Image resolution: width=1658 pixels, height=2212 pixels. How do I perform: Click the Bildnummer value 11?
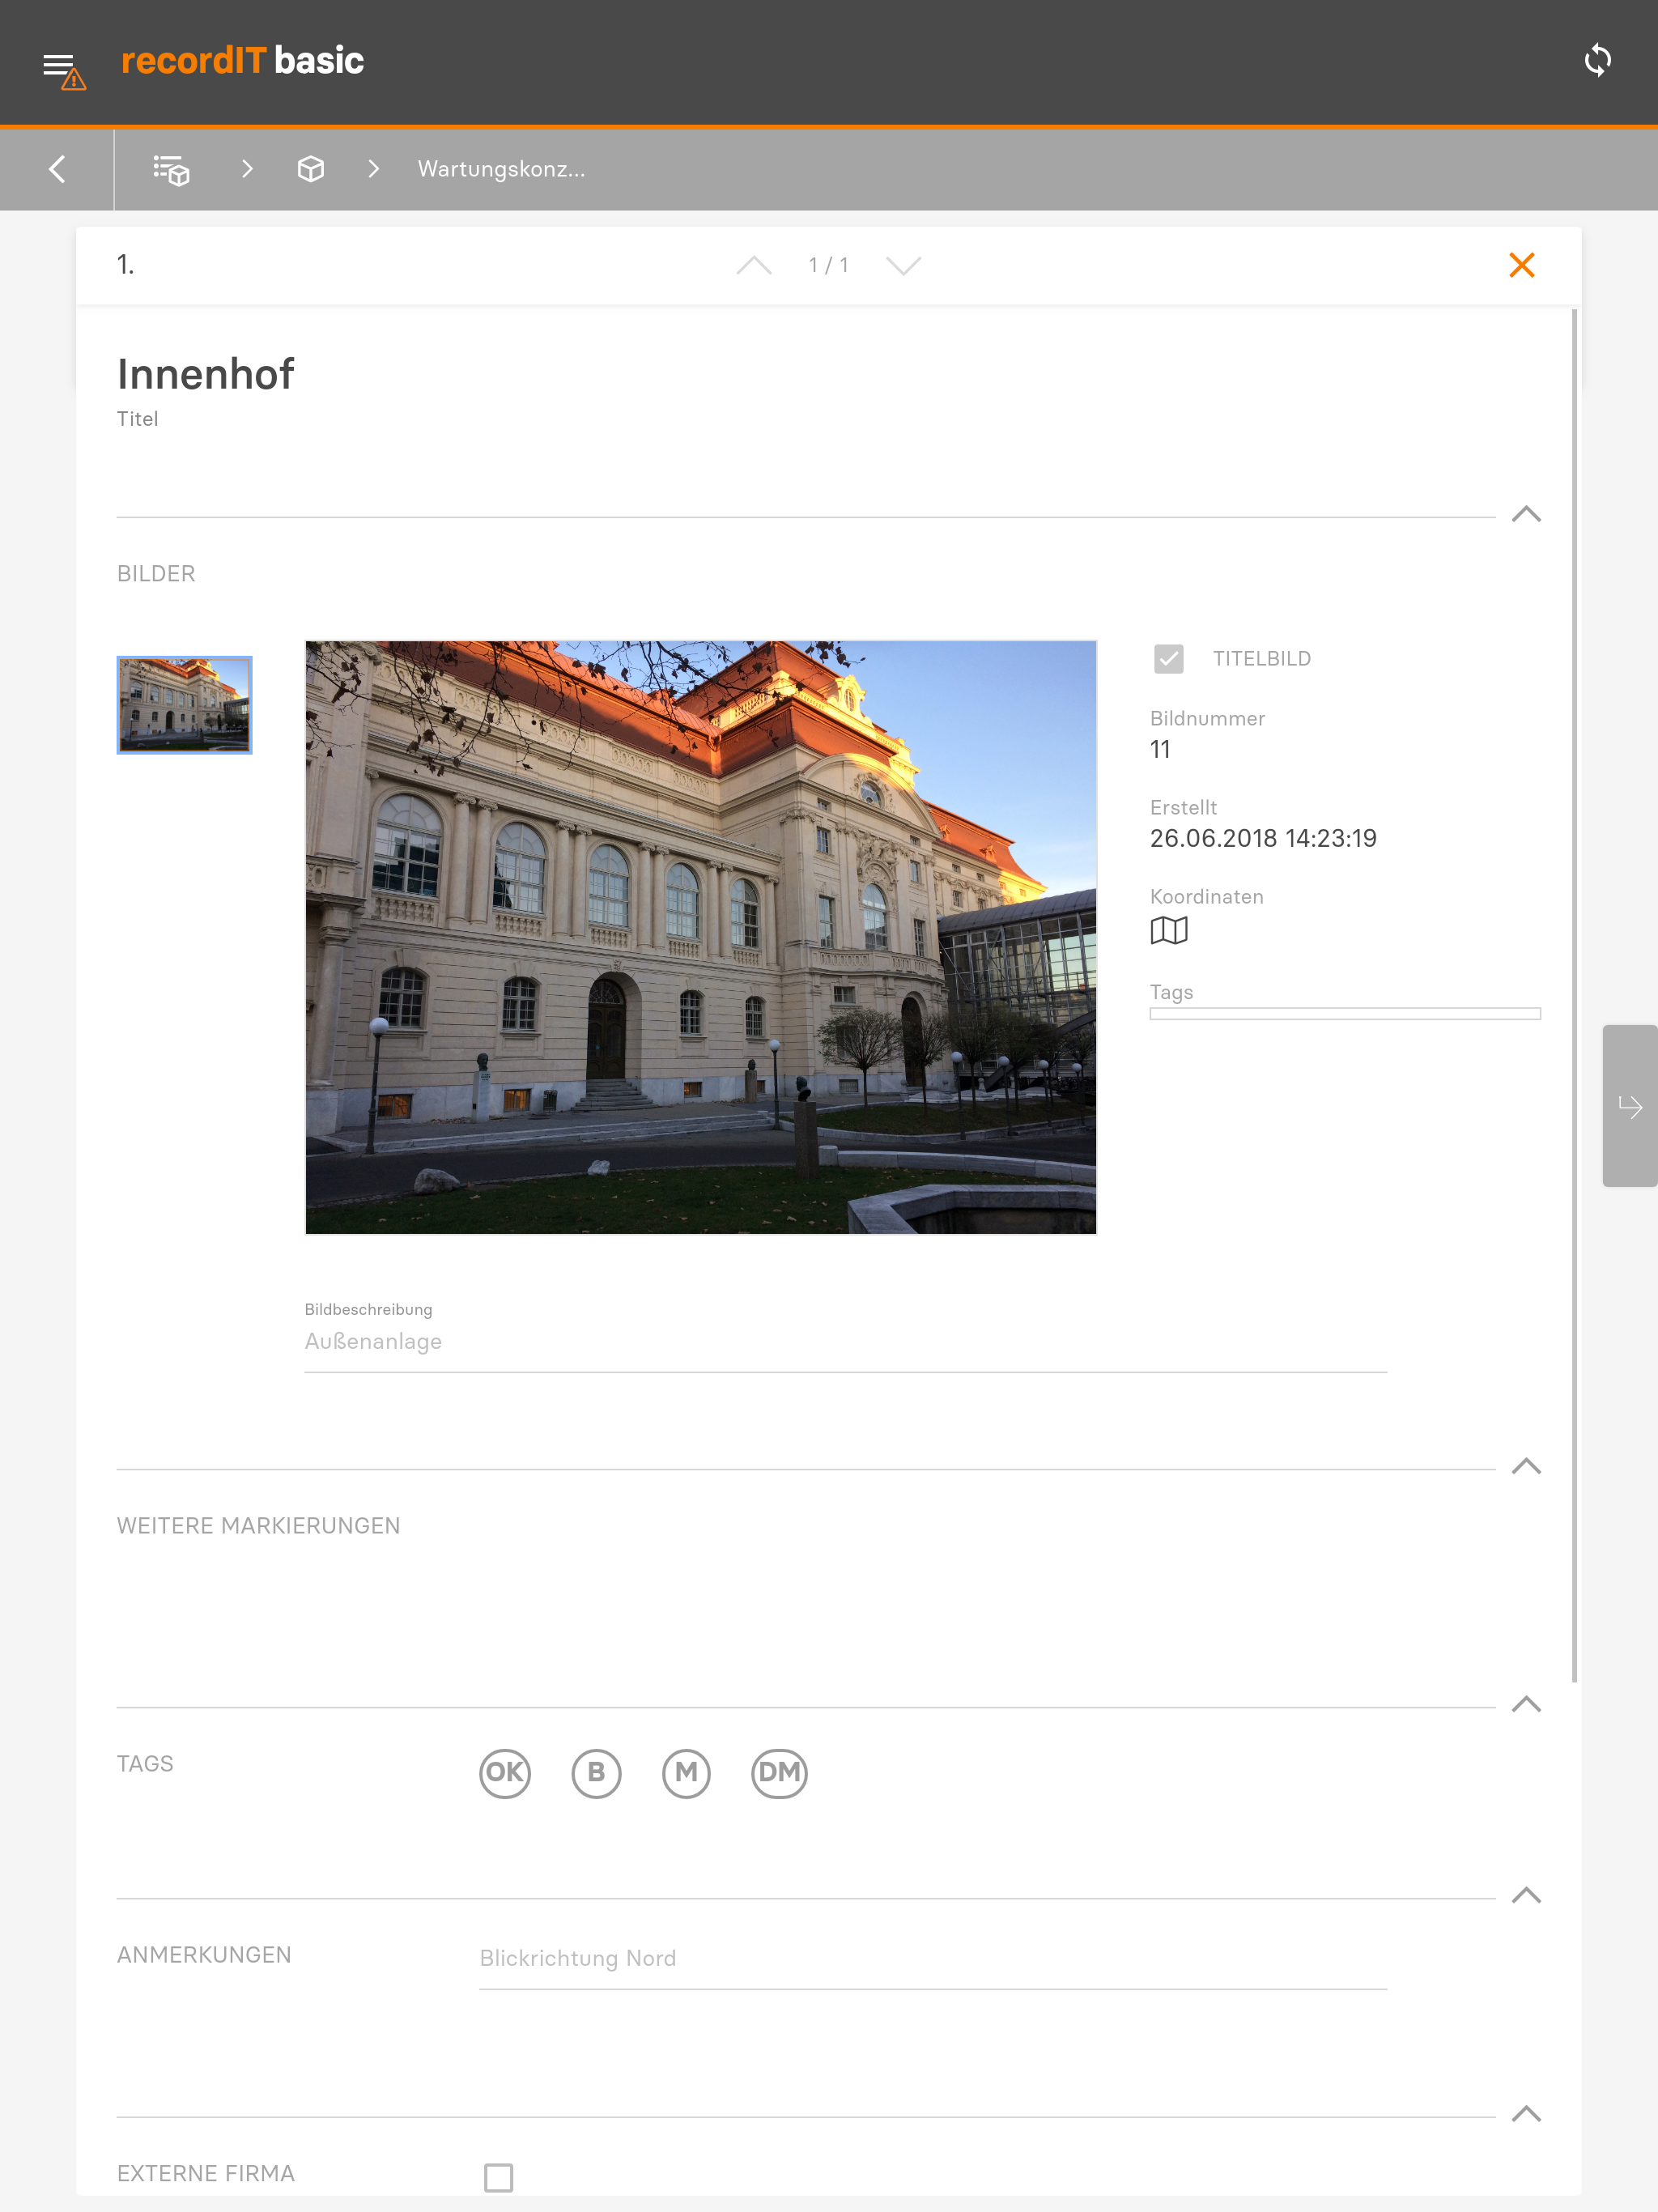[x=1160, y=749]
